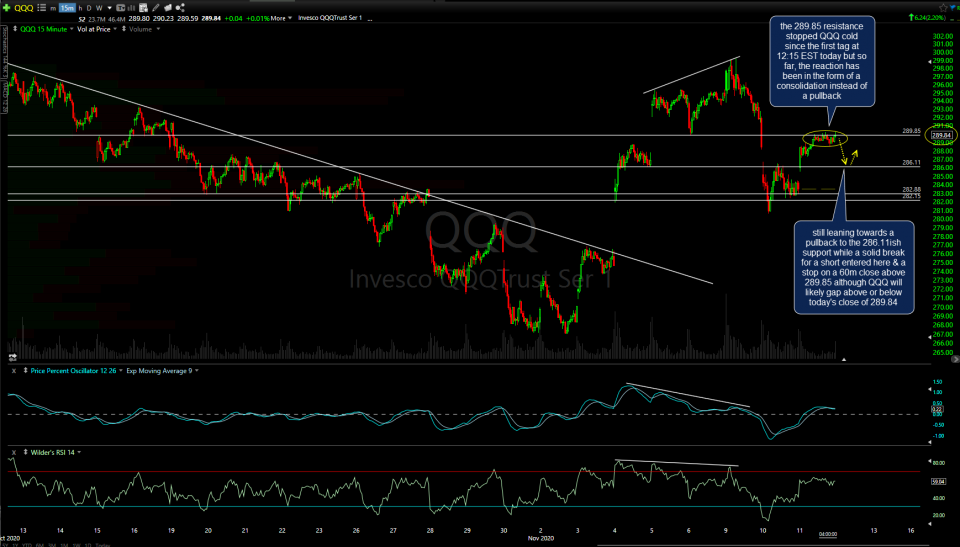Click the RSI current value tag 59.04
This screenshot has width=960, height=547.
(938, 481)
